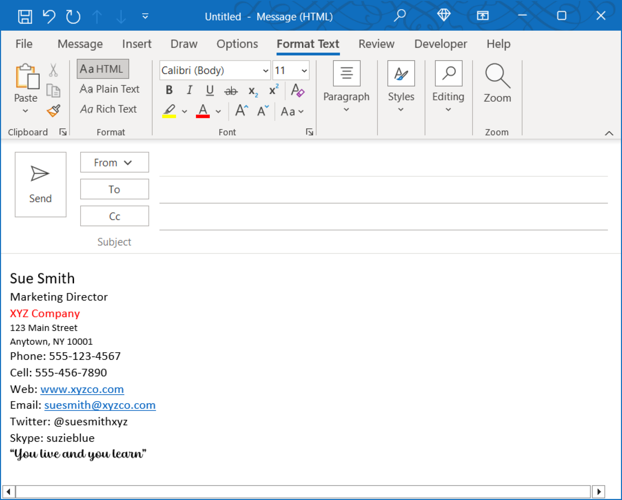Switch message format to Plain Text
The height and width of the screenshot is (500, 622).
110,89
